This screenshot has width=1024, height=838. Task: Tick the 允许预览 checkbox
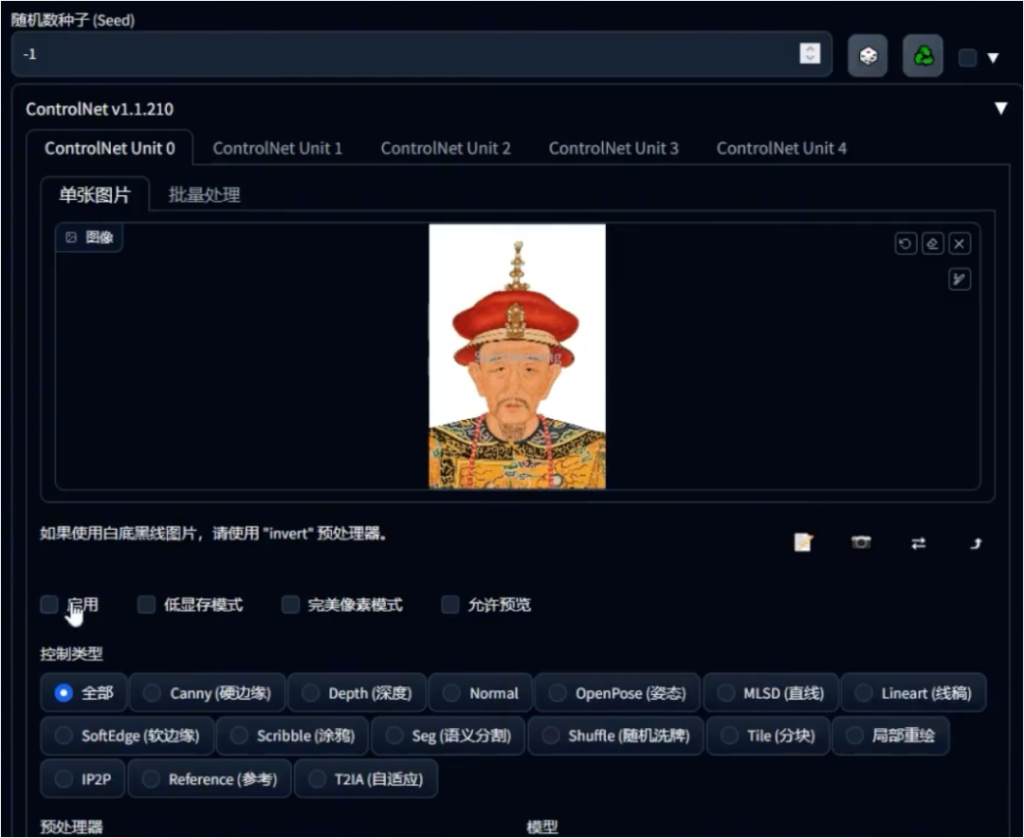tap(451, 605)
